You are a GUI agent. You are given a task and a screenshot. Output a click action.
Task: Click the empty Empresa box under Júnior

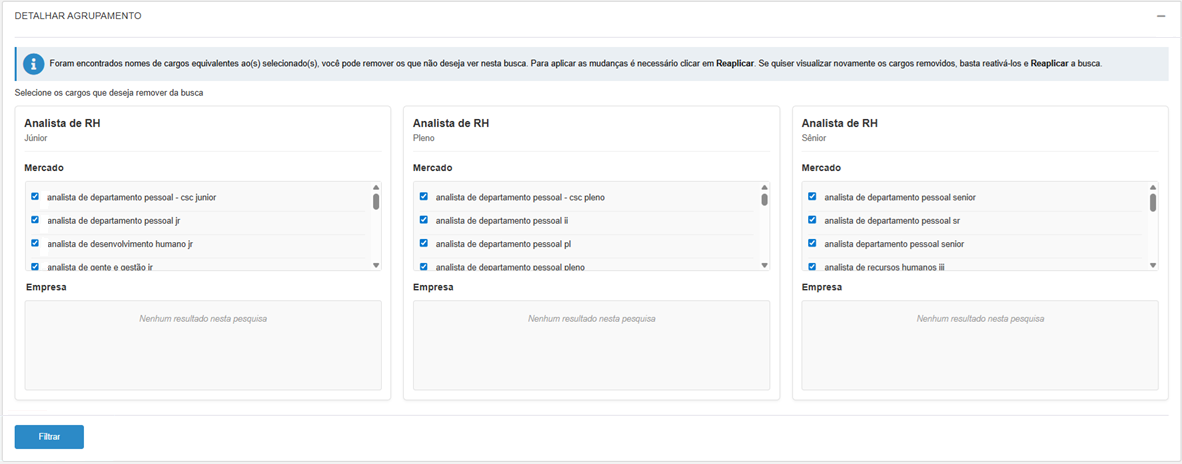tap(203, 345)
